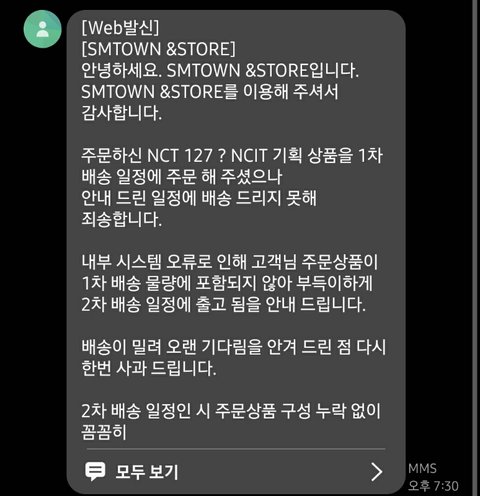
Task: Click the right chevron arrow in message footer
Action: 376,472
